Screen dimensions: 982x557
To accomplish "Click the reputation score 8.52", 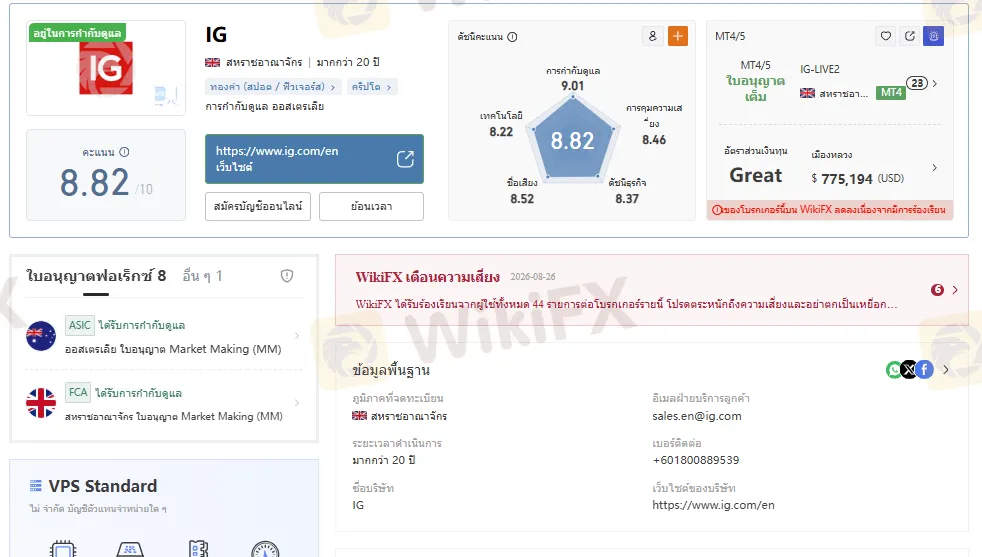I will pos(522,199).
